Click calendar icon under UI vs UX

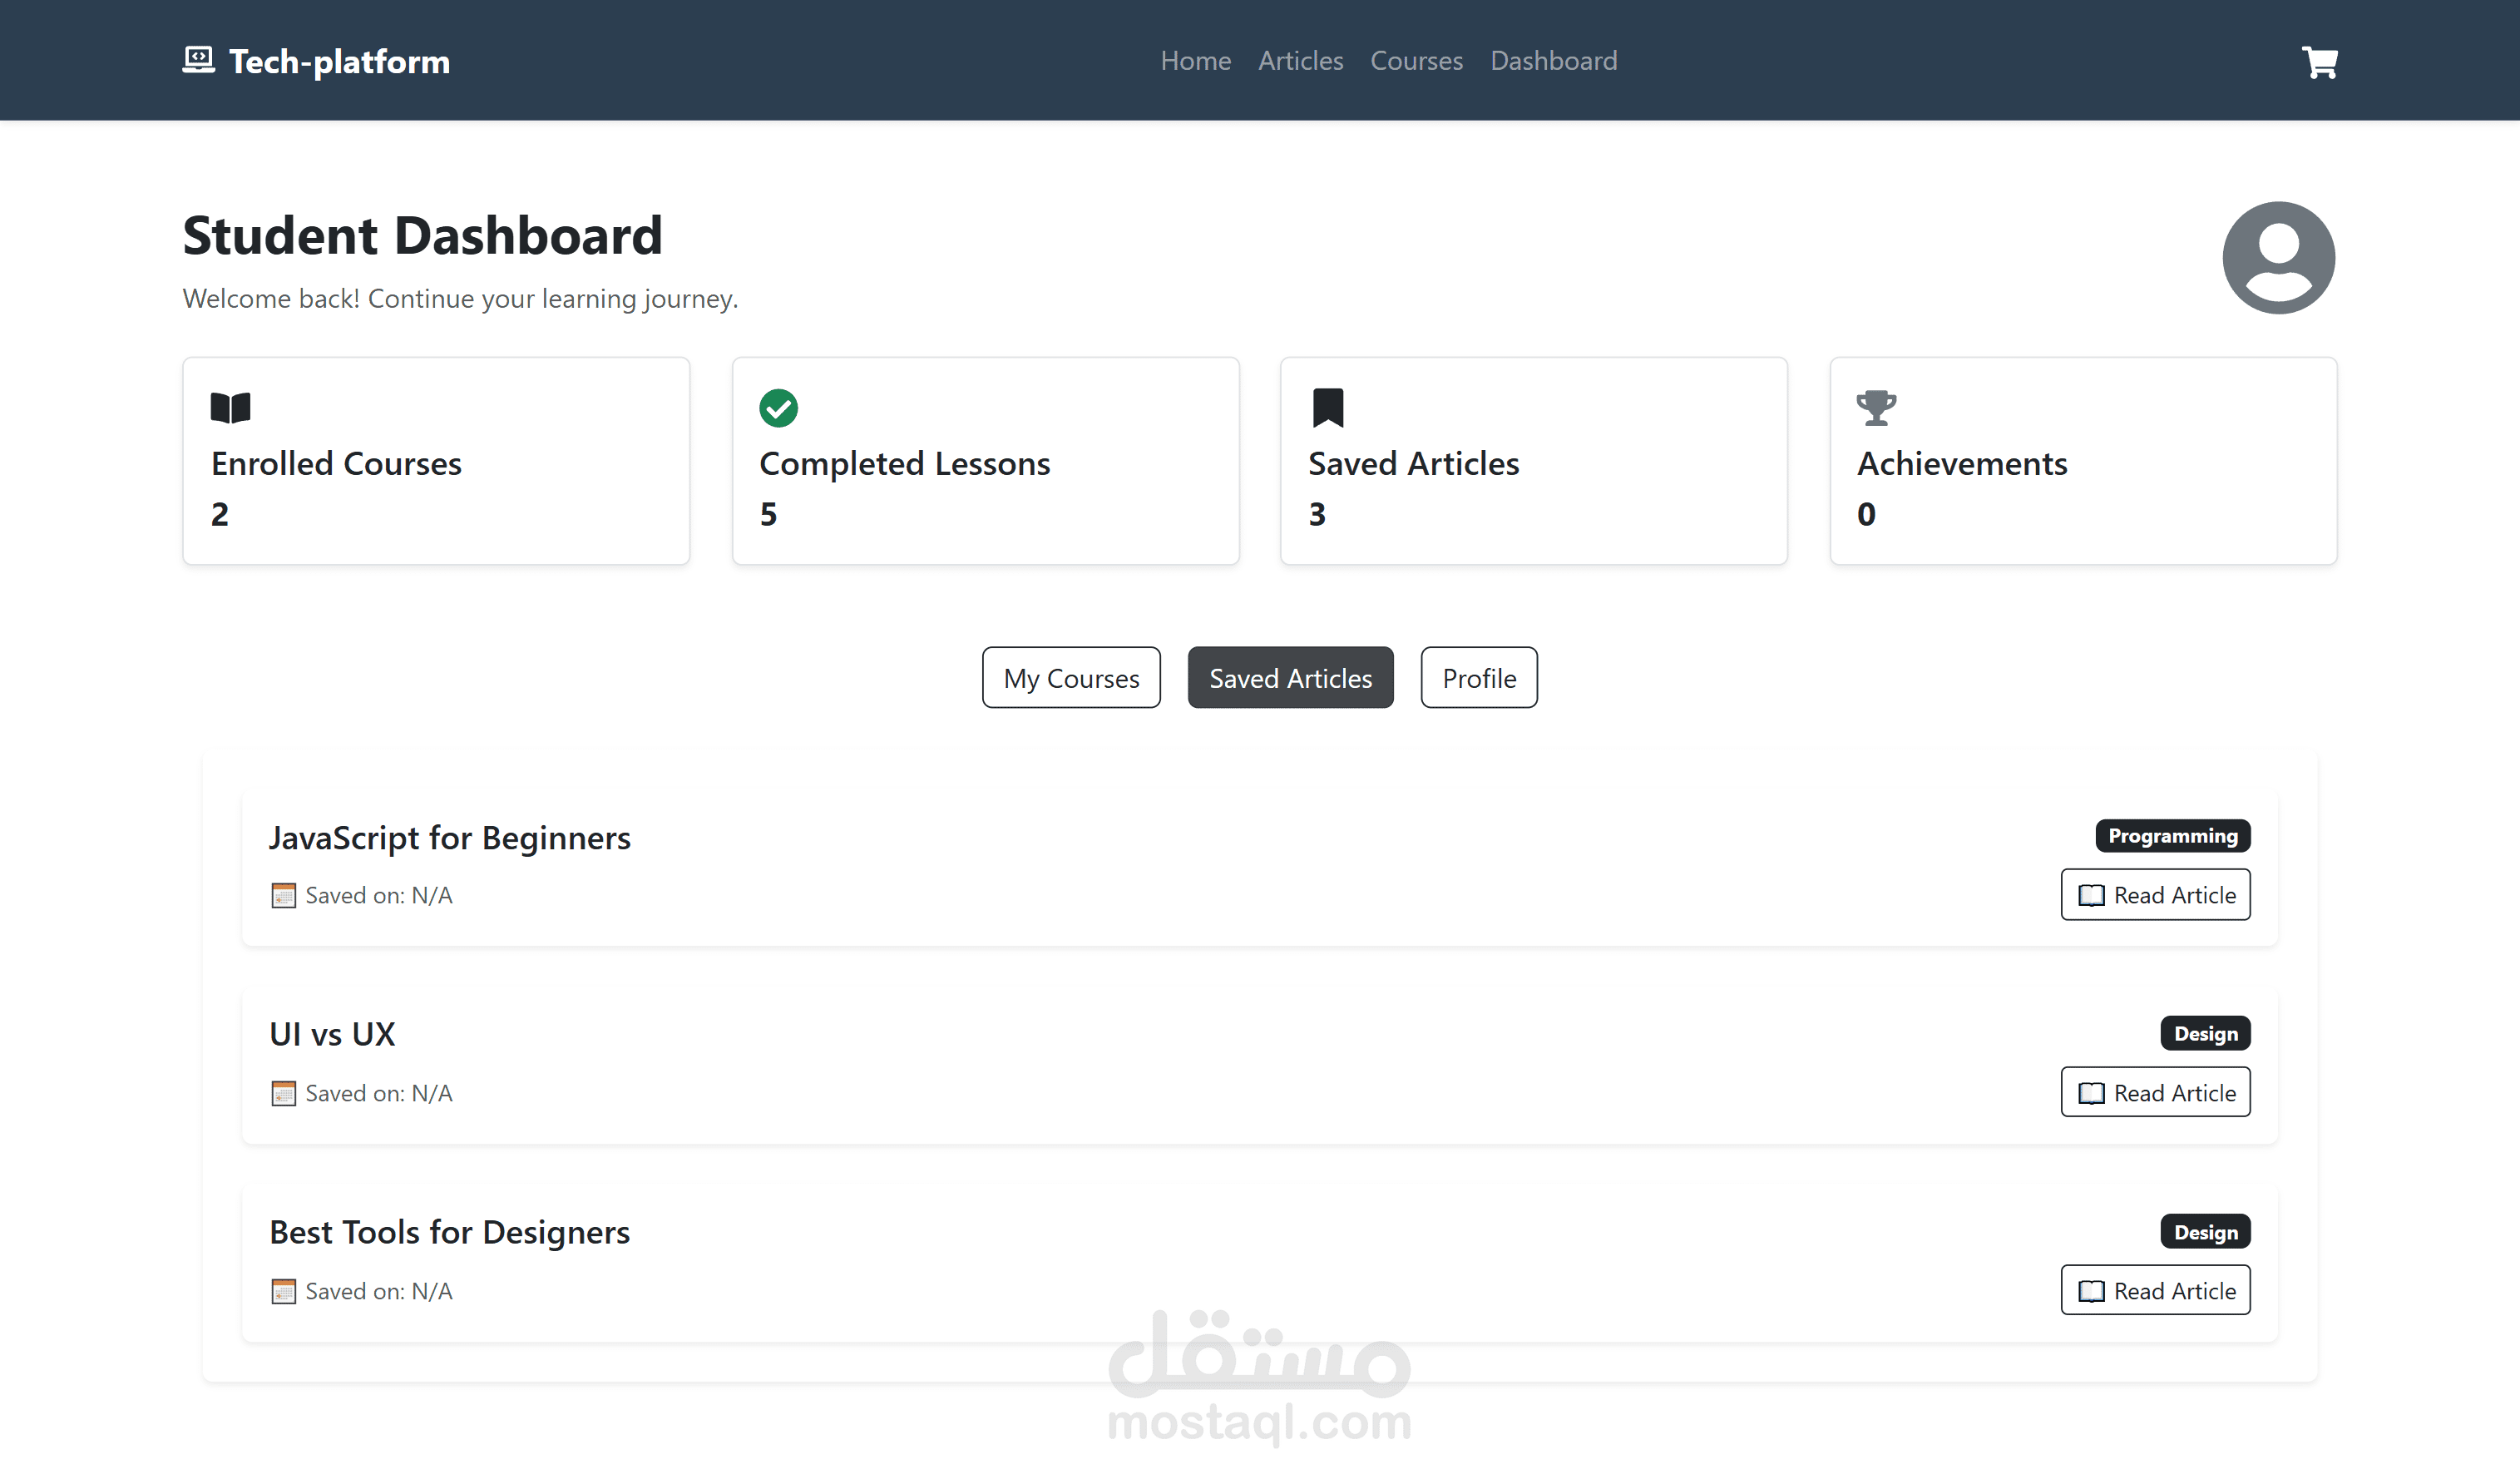click(x=283, y=1093)
